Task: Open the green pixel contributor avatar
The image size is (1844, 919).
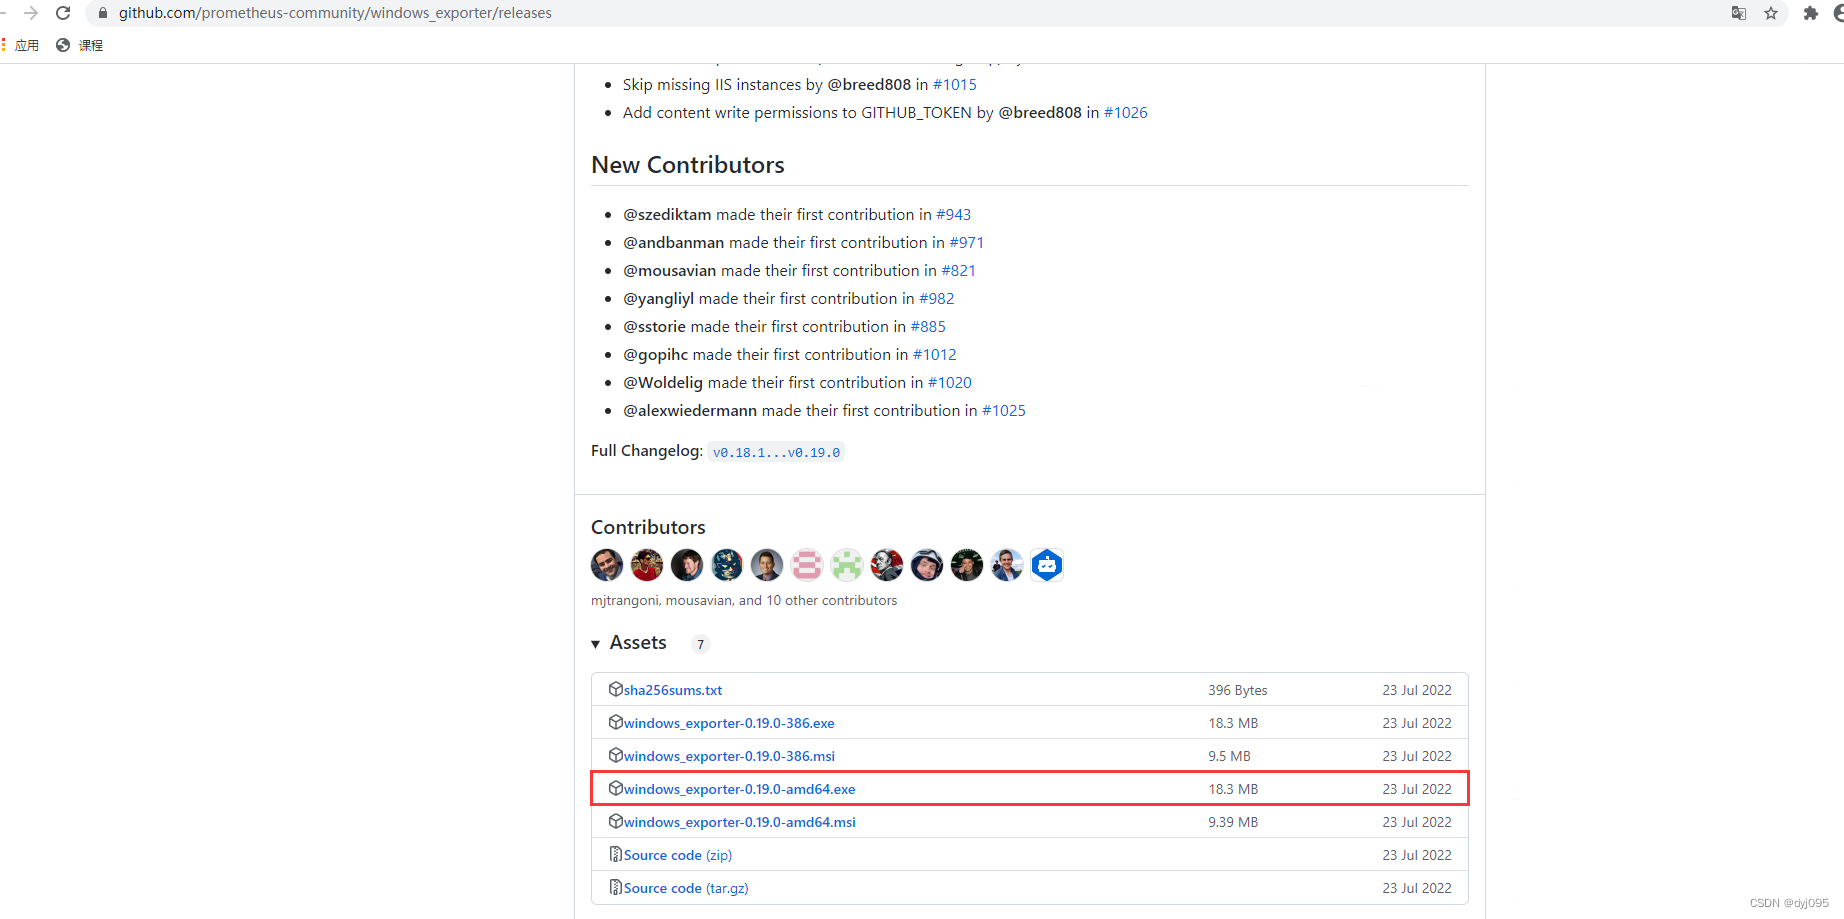Action: click(x=847, y=565)
